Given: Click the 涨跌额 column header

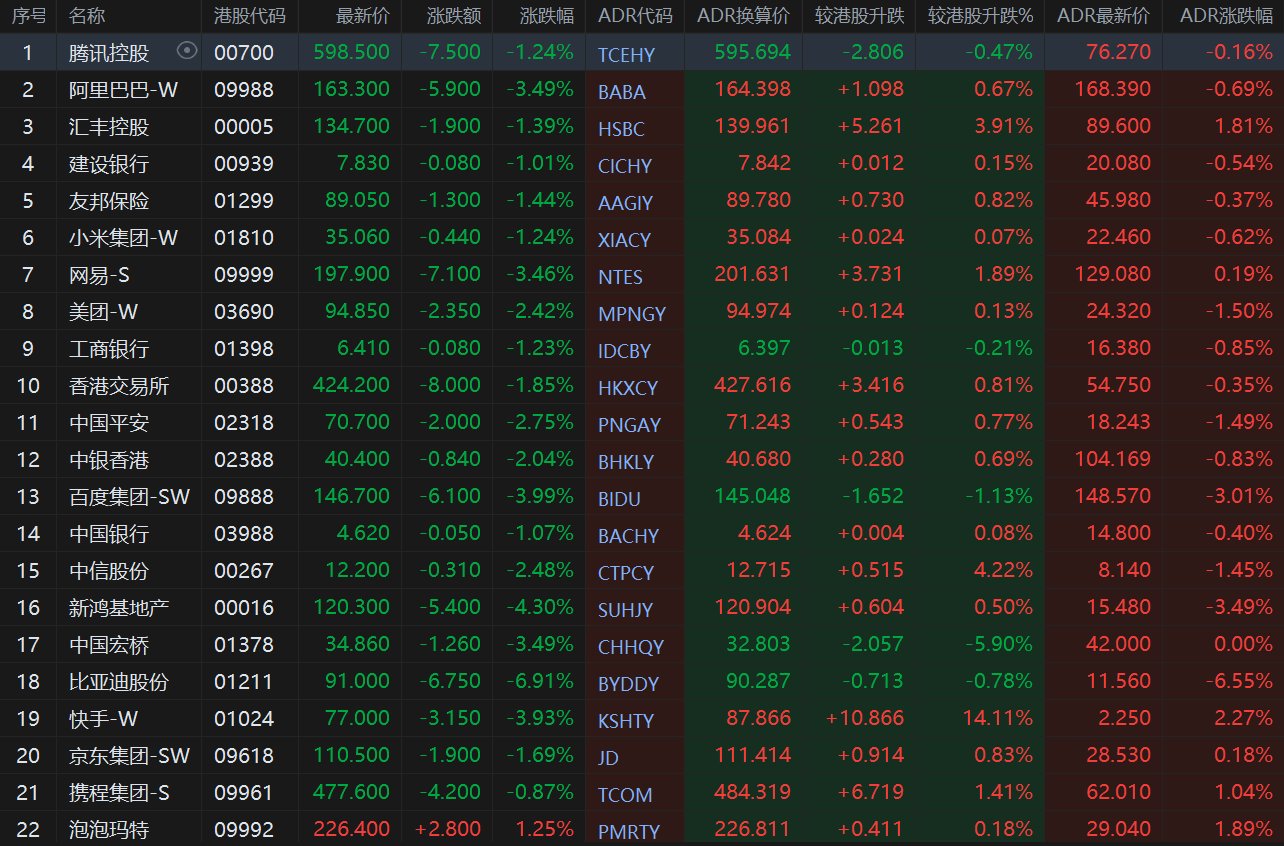Looking at the screenshot, I should coord(454,16).
